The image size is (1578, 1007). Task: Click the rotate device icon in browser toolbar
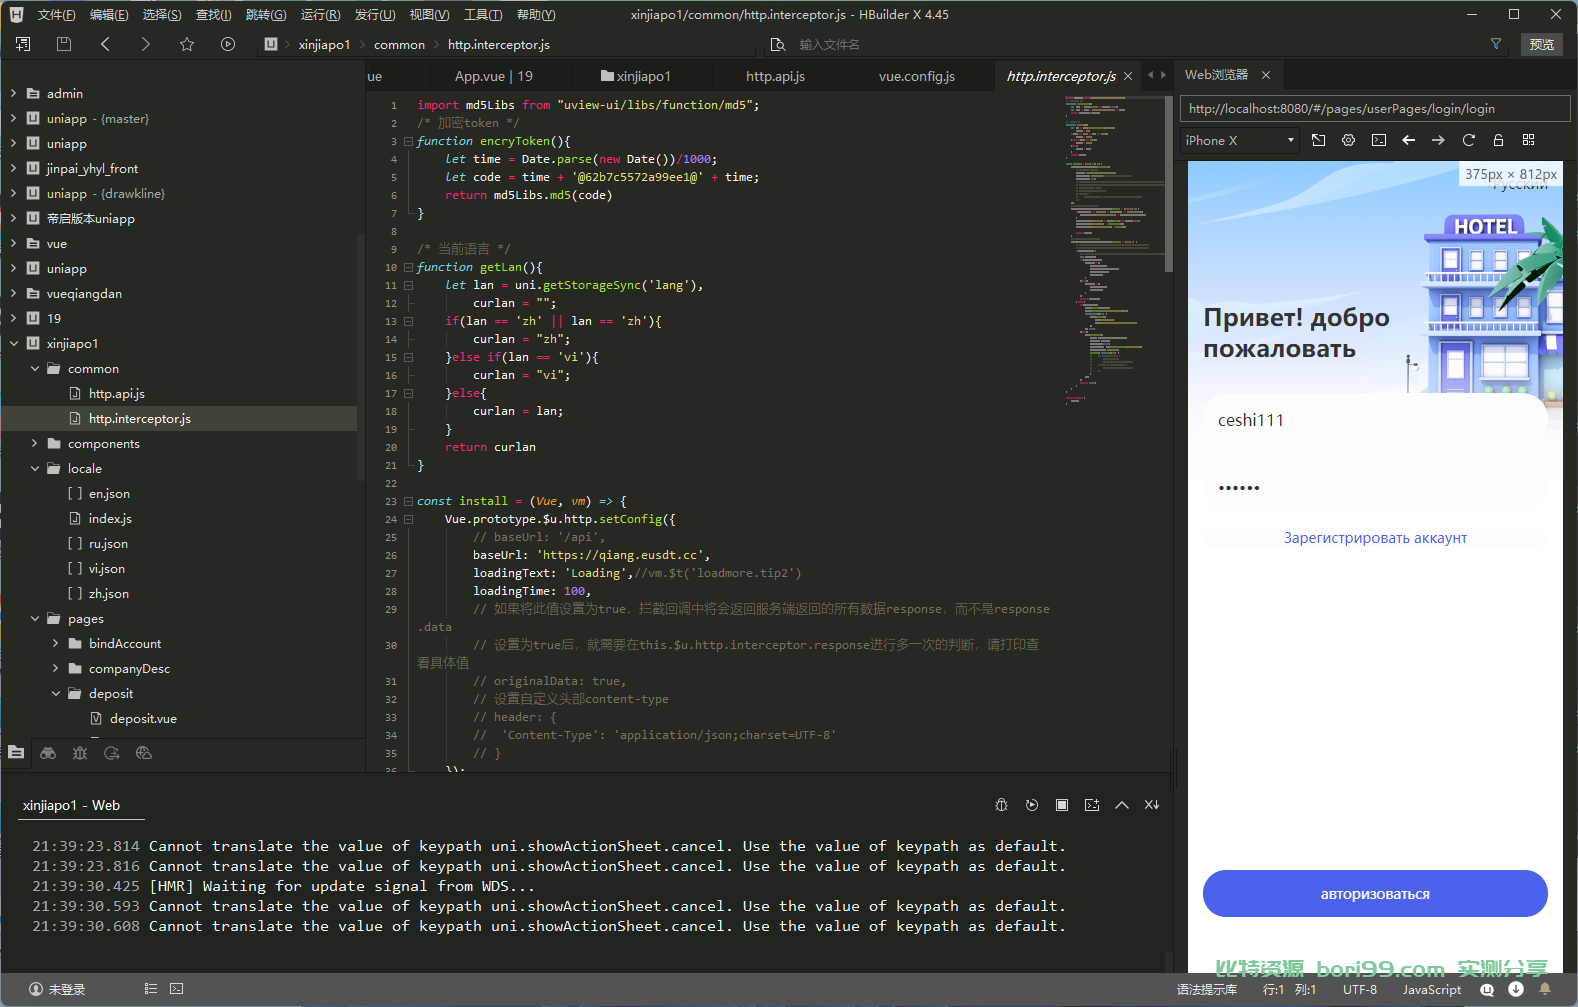pyautogui.click(x=1319, y=140)
